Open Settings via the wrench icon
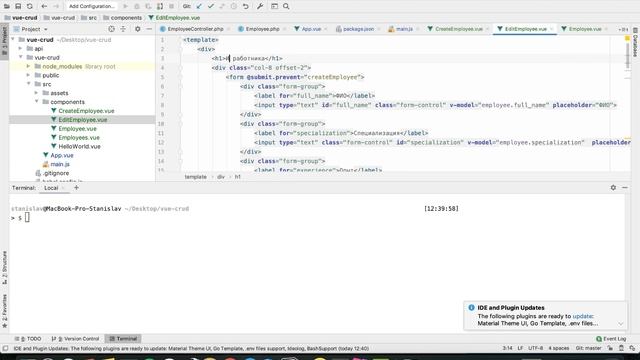Viewport: 640px width, 360px height. [260, 6]
